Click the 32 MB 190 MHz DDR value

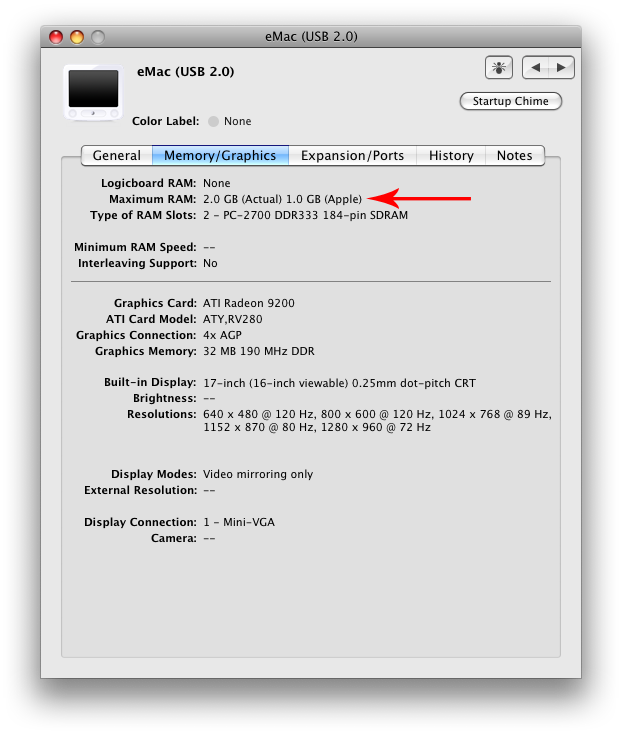[259, 351]
